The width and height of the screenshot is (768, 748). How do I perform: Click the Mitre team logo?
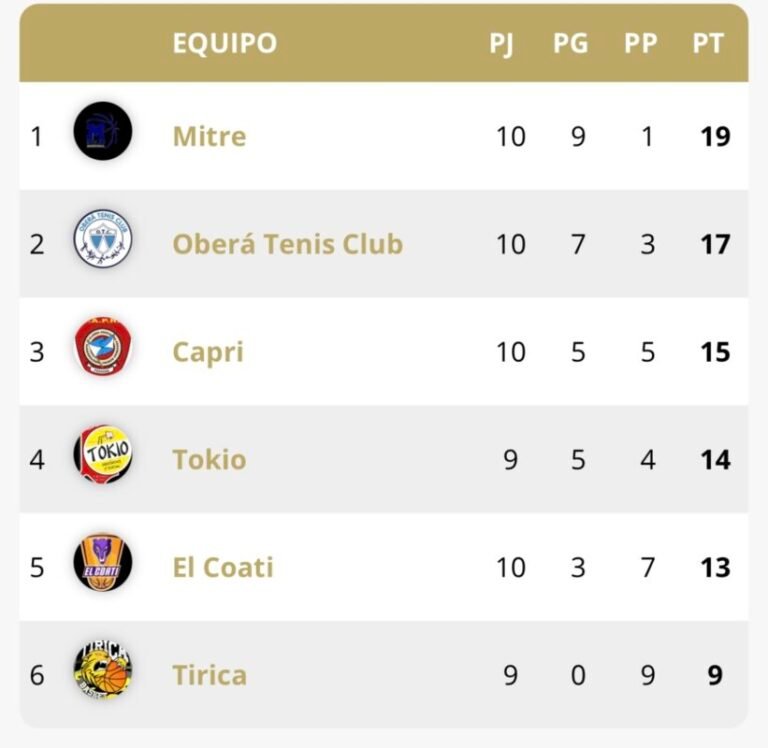coord(102,131)
